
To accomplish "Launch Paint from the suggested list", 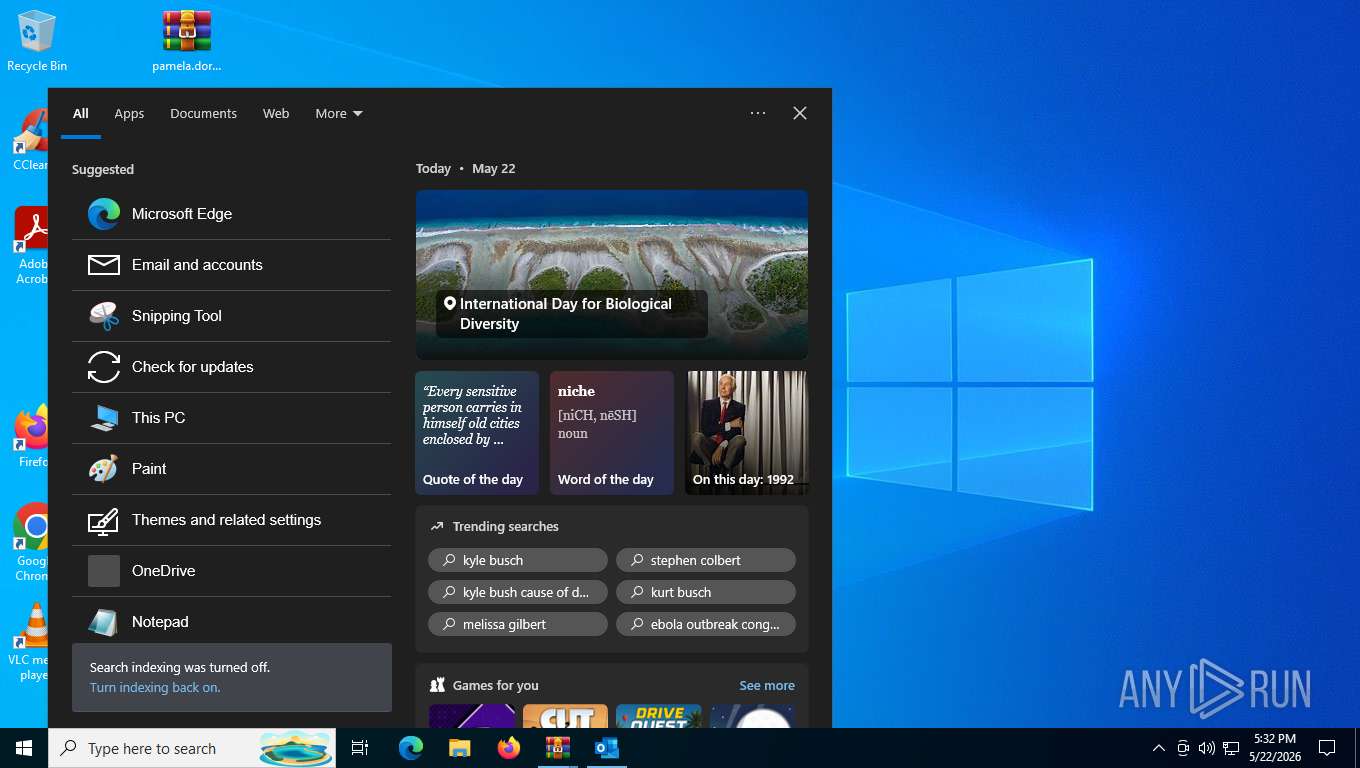I will point(231,469).
